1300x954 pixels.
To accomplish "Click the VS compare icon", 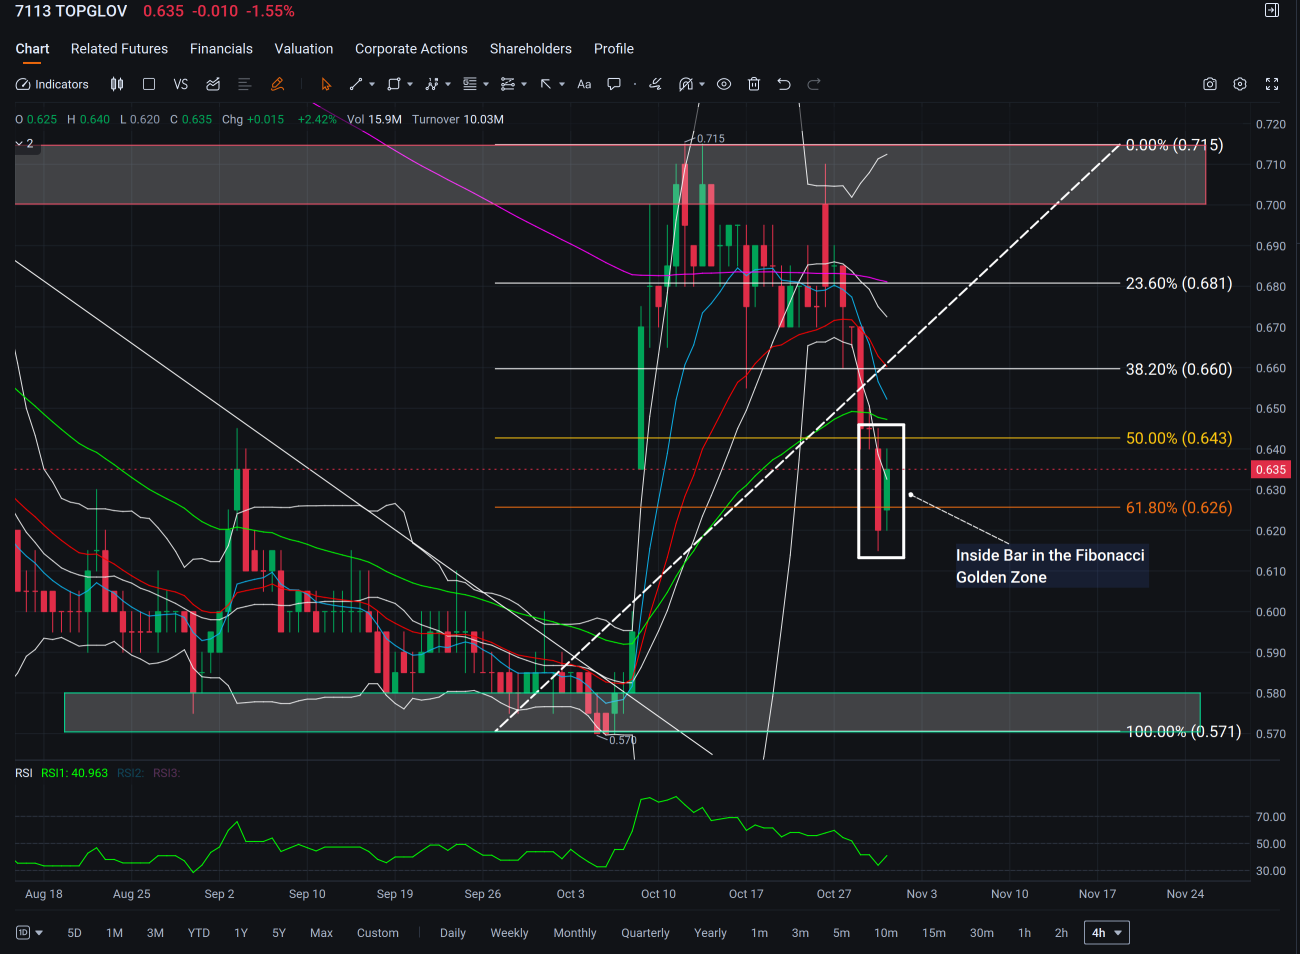I will click(x=180, y=84).
